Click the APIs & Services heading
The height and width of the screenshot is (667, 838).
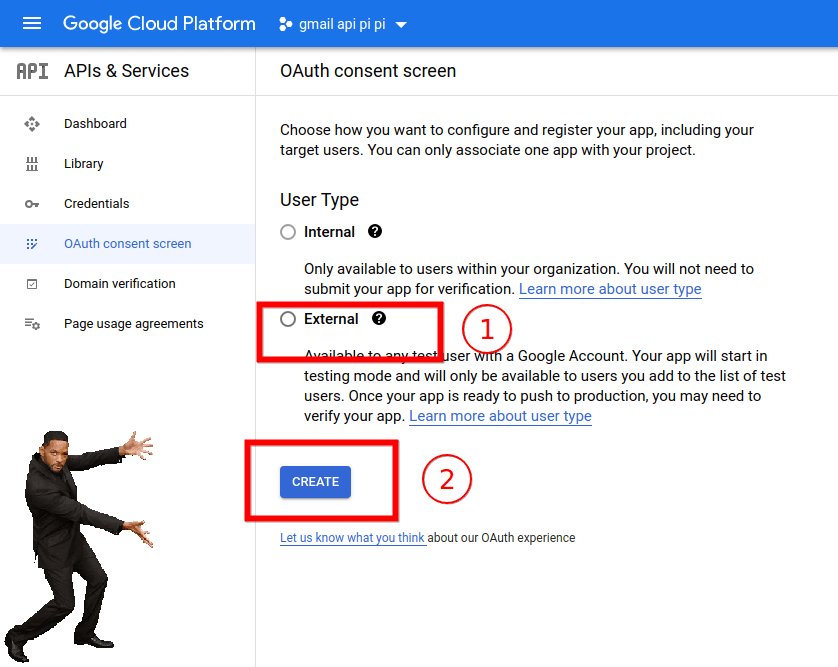[x=127, y=71]
